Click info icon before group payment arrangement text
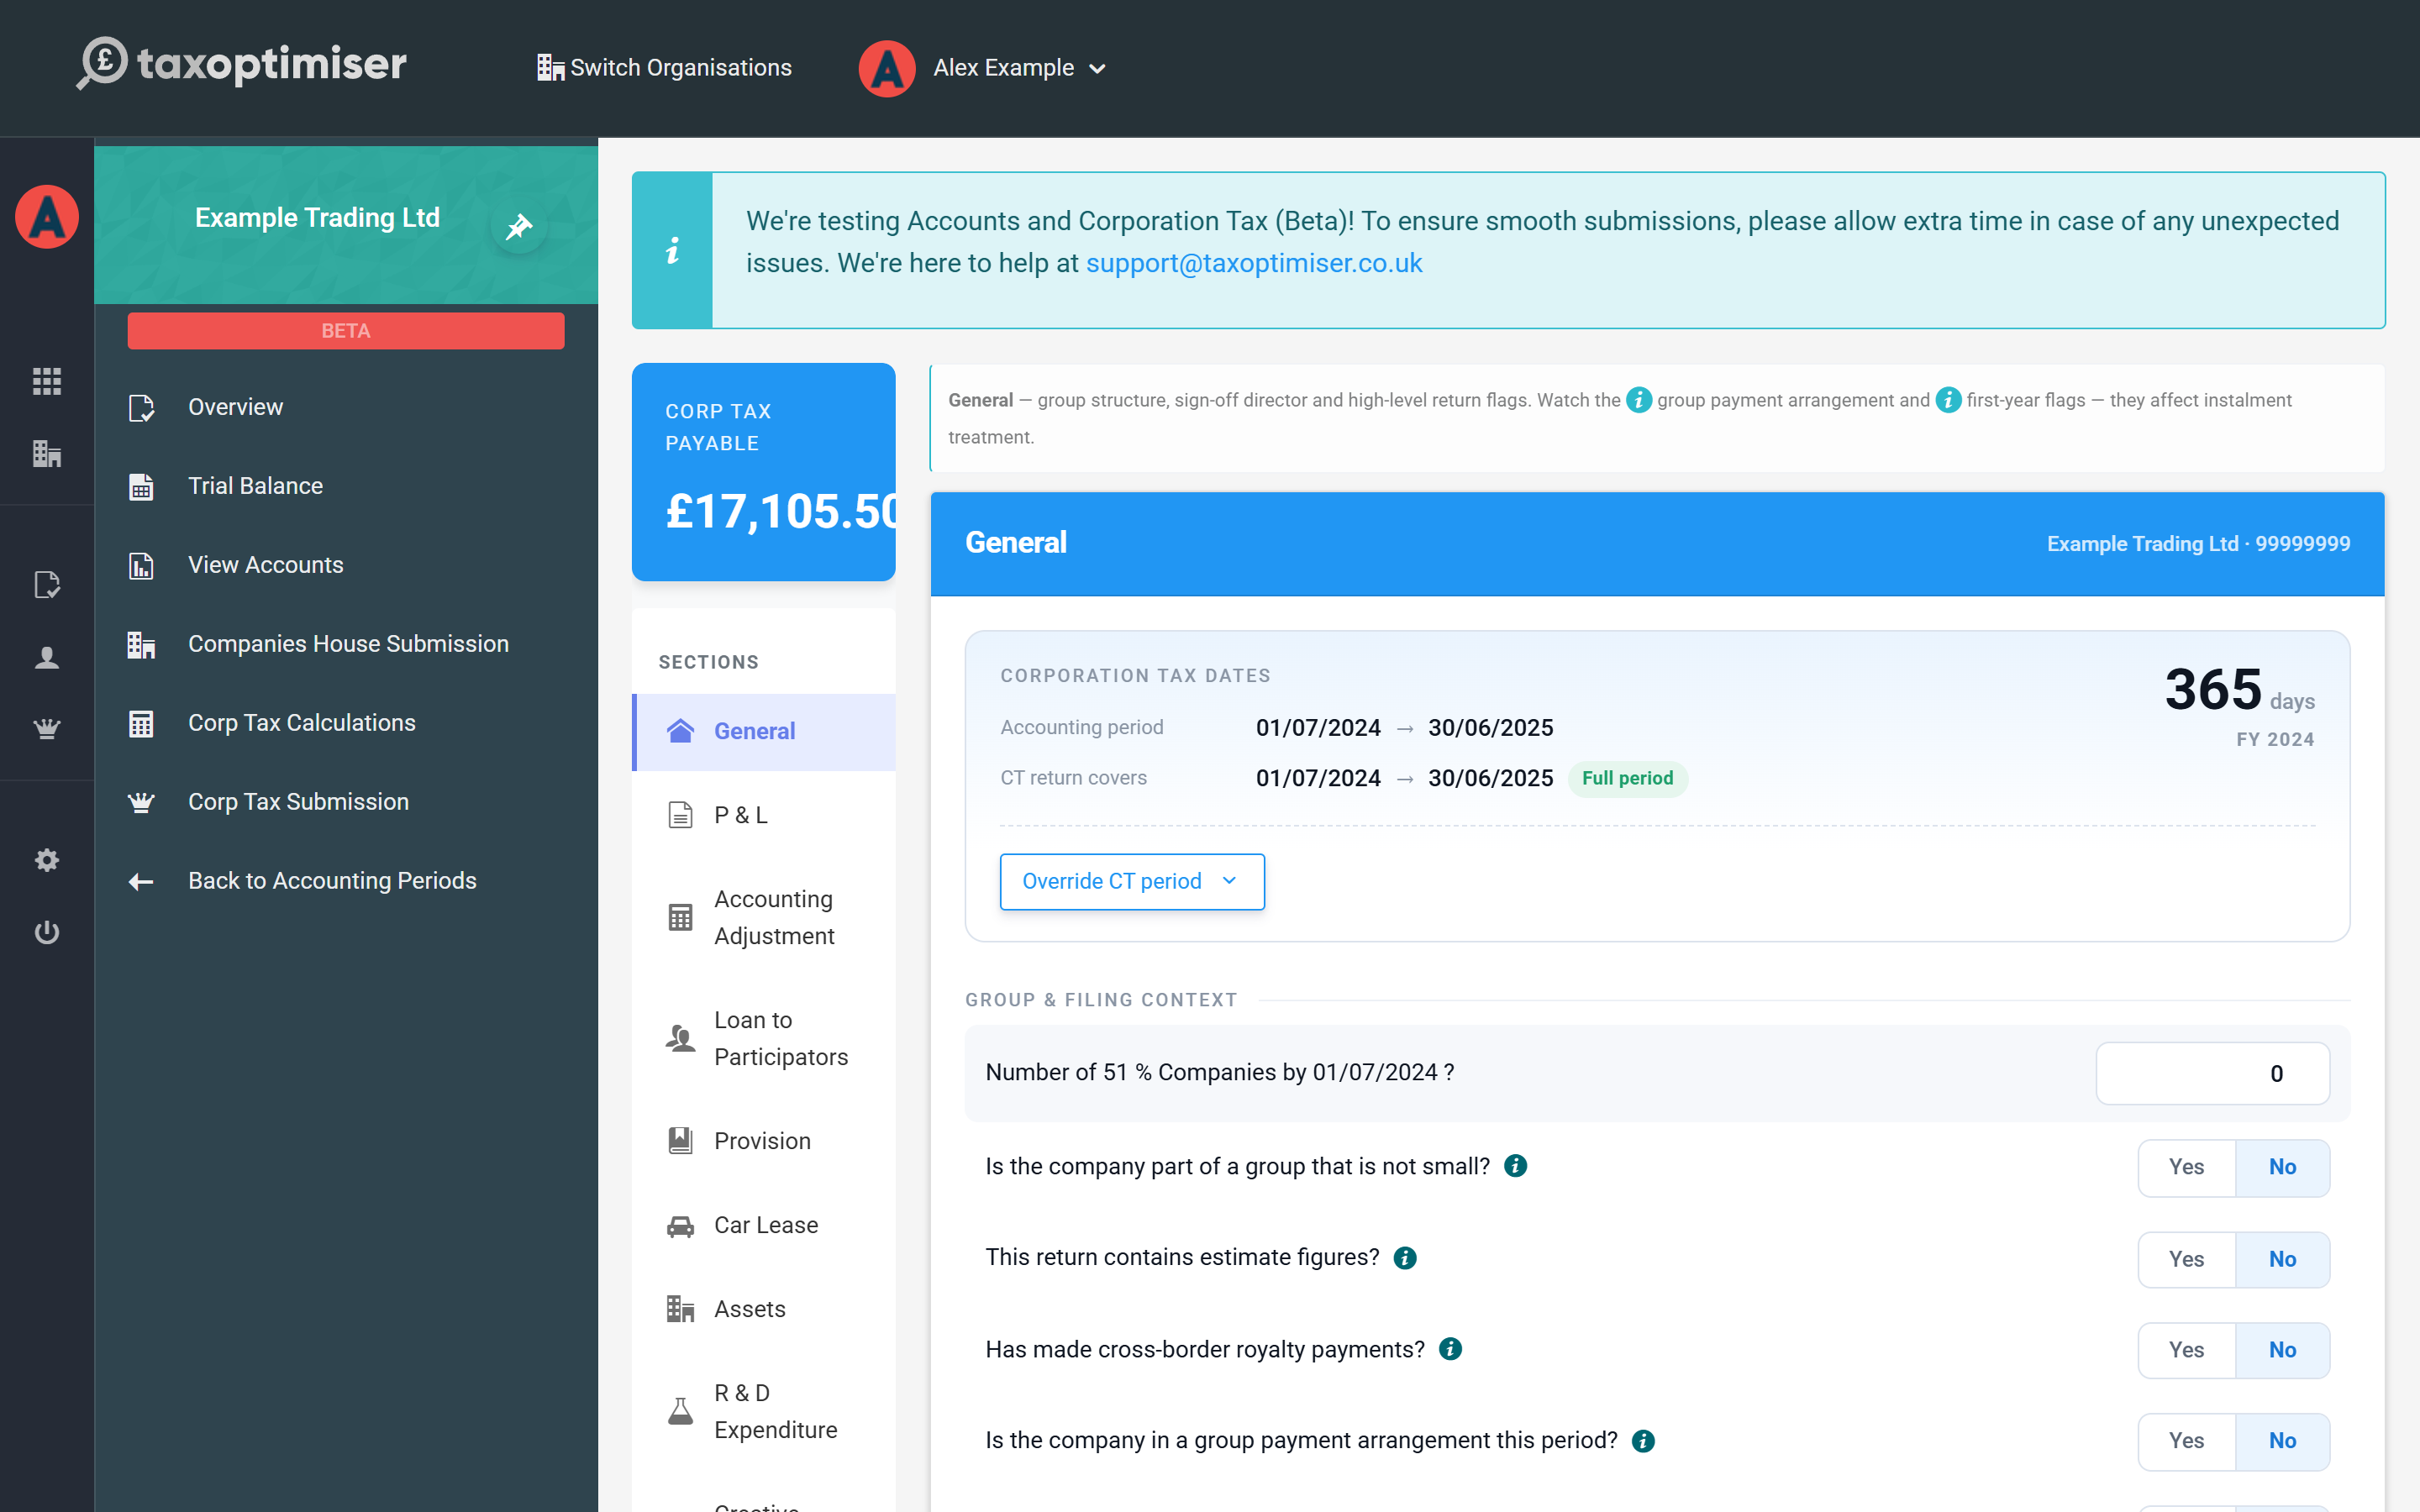This screenshot has height=1512, width=2420. [x=1639, y=400]
